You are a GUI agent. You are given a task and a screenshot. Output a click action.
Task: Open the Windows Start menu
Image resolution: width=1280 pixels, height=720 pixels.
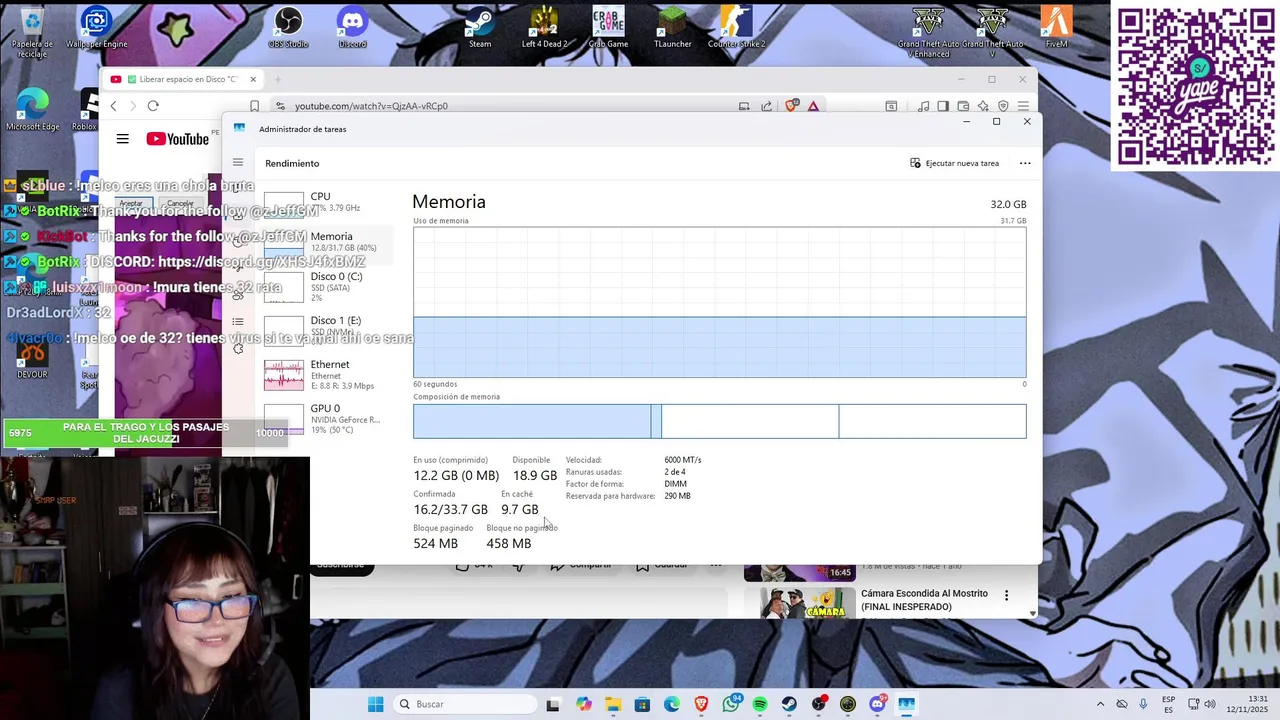tap(376, 704)
